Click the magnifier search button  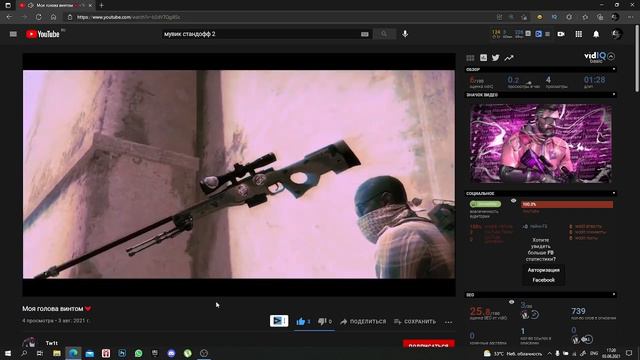[x=384, y=34]
